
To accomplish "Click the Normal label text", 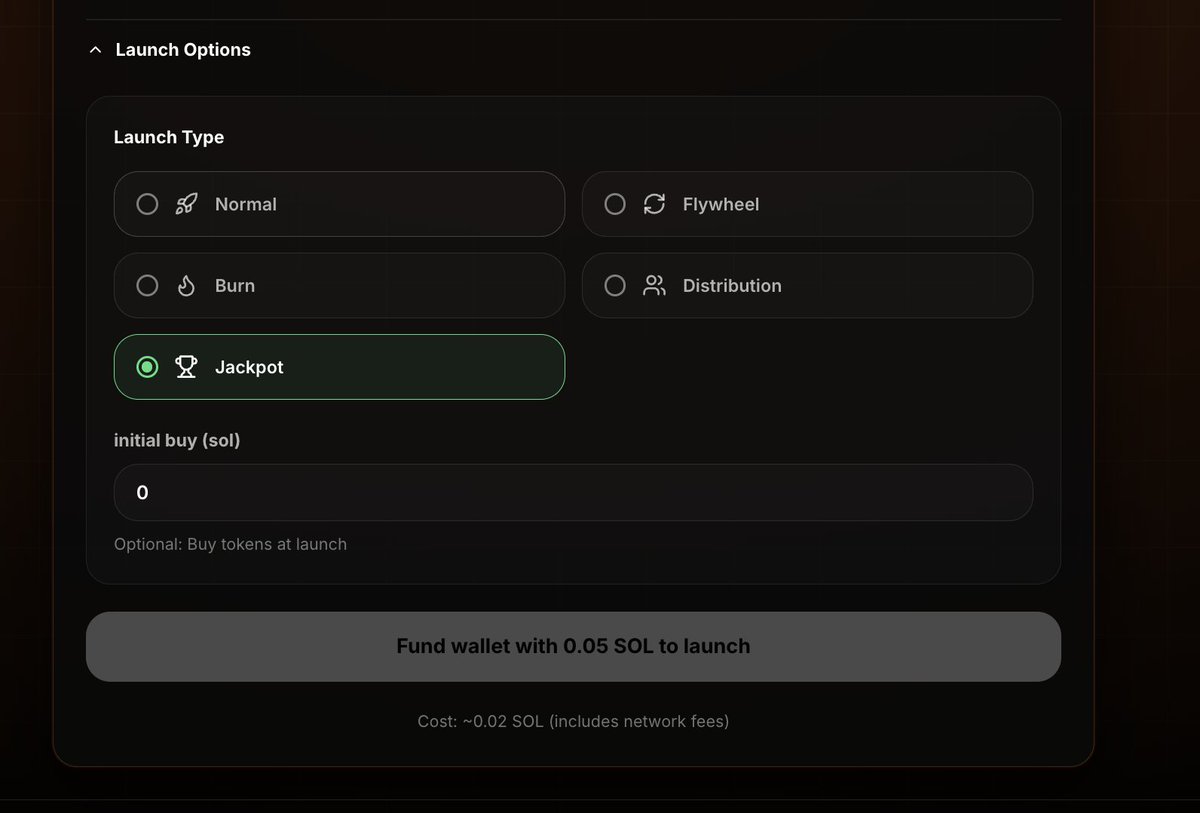I will (246, 204).
